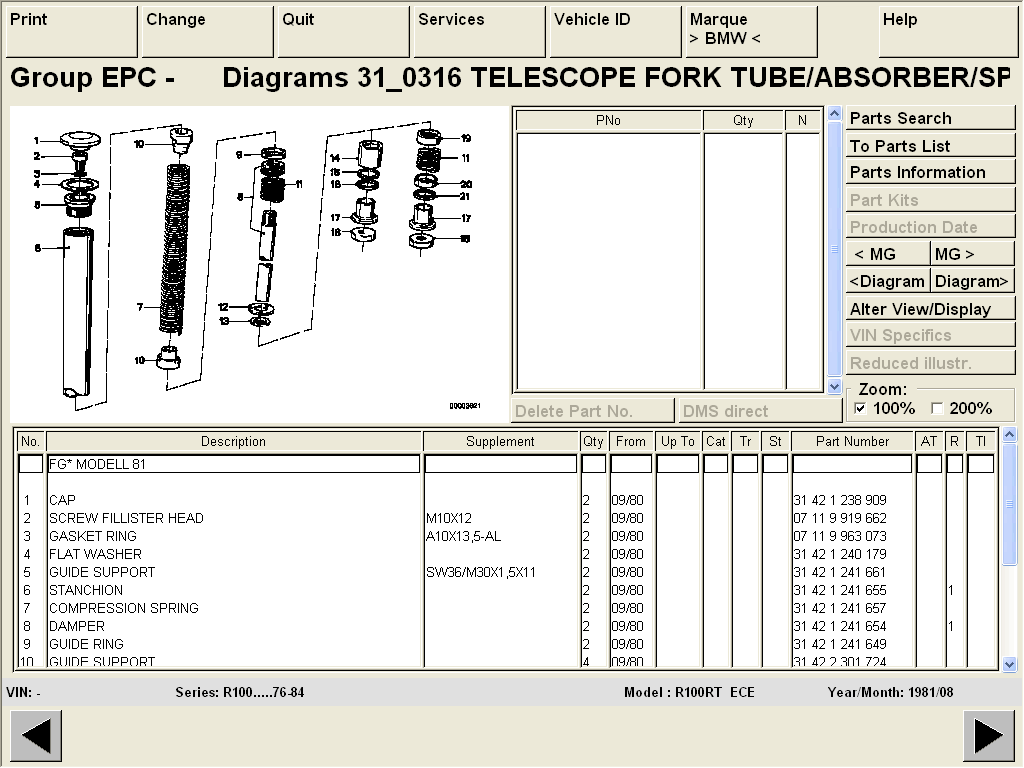Click the From column header
Viewport: 1024px width, 768px height.
click(630, 441)
